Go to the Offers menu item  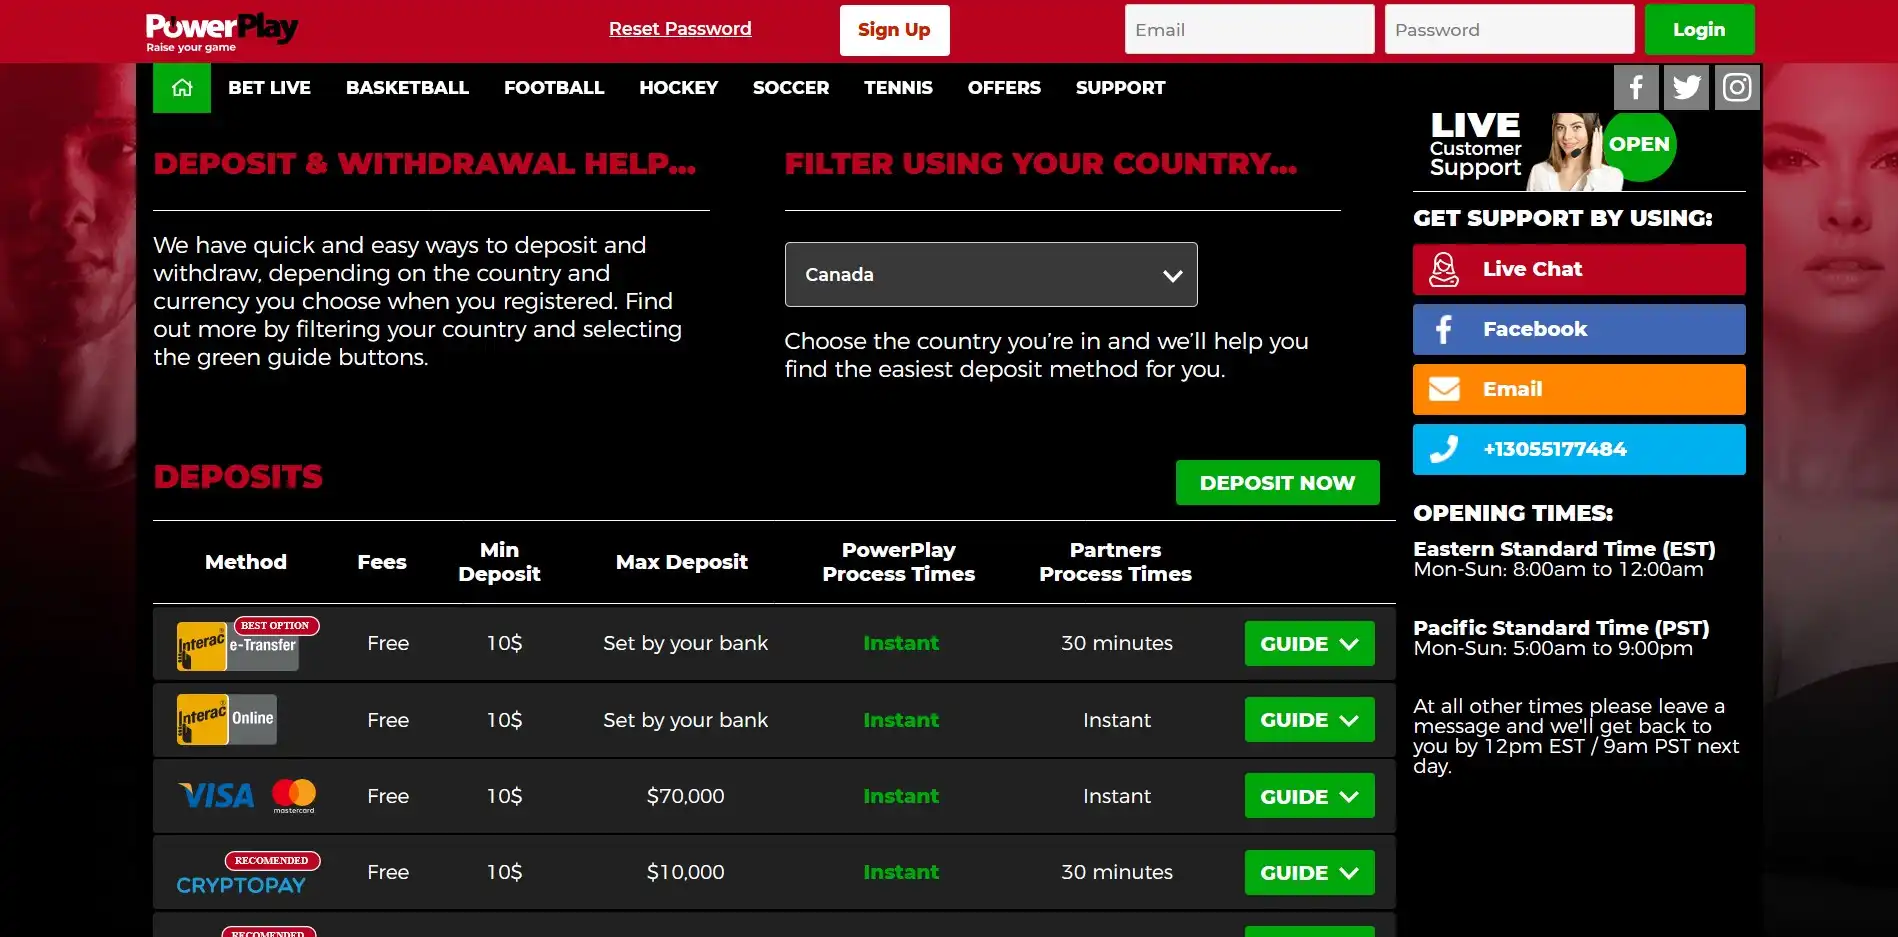[x=1003, y=88]
